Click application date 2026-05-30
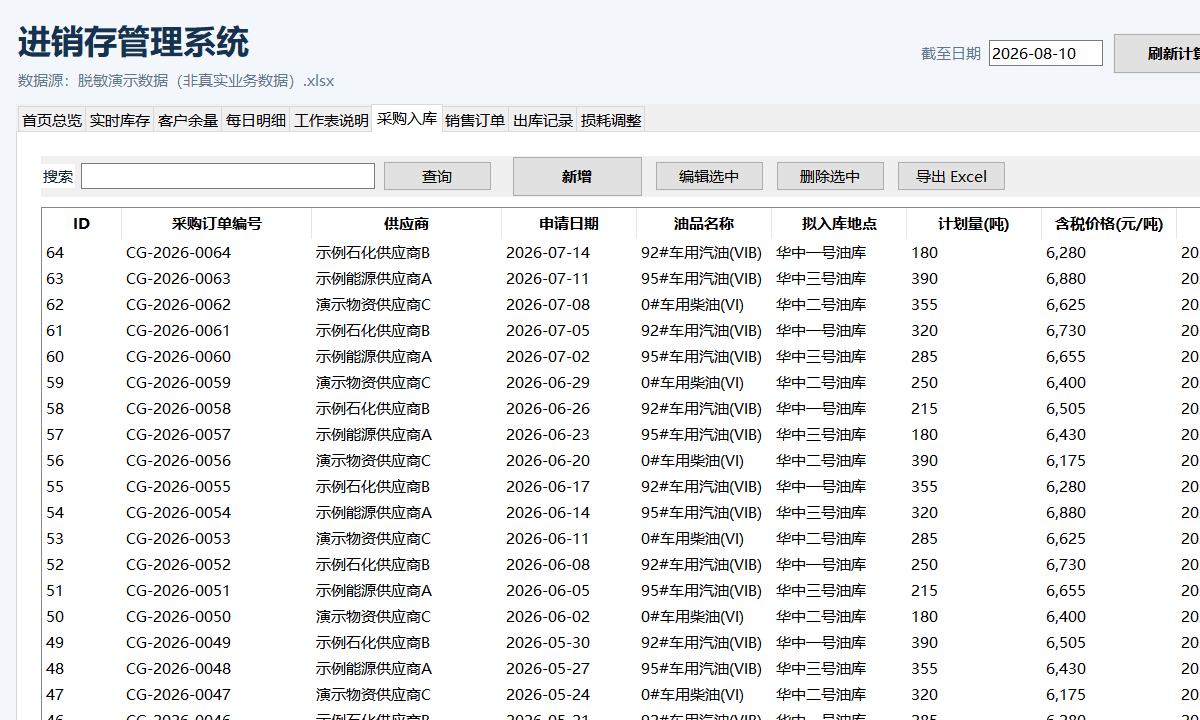 [x=548, y=642]
